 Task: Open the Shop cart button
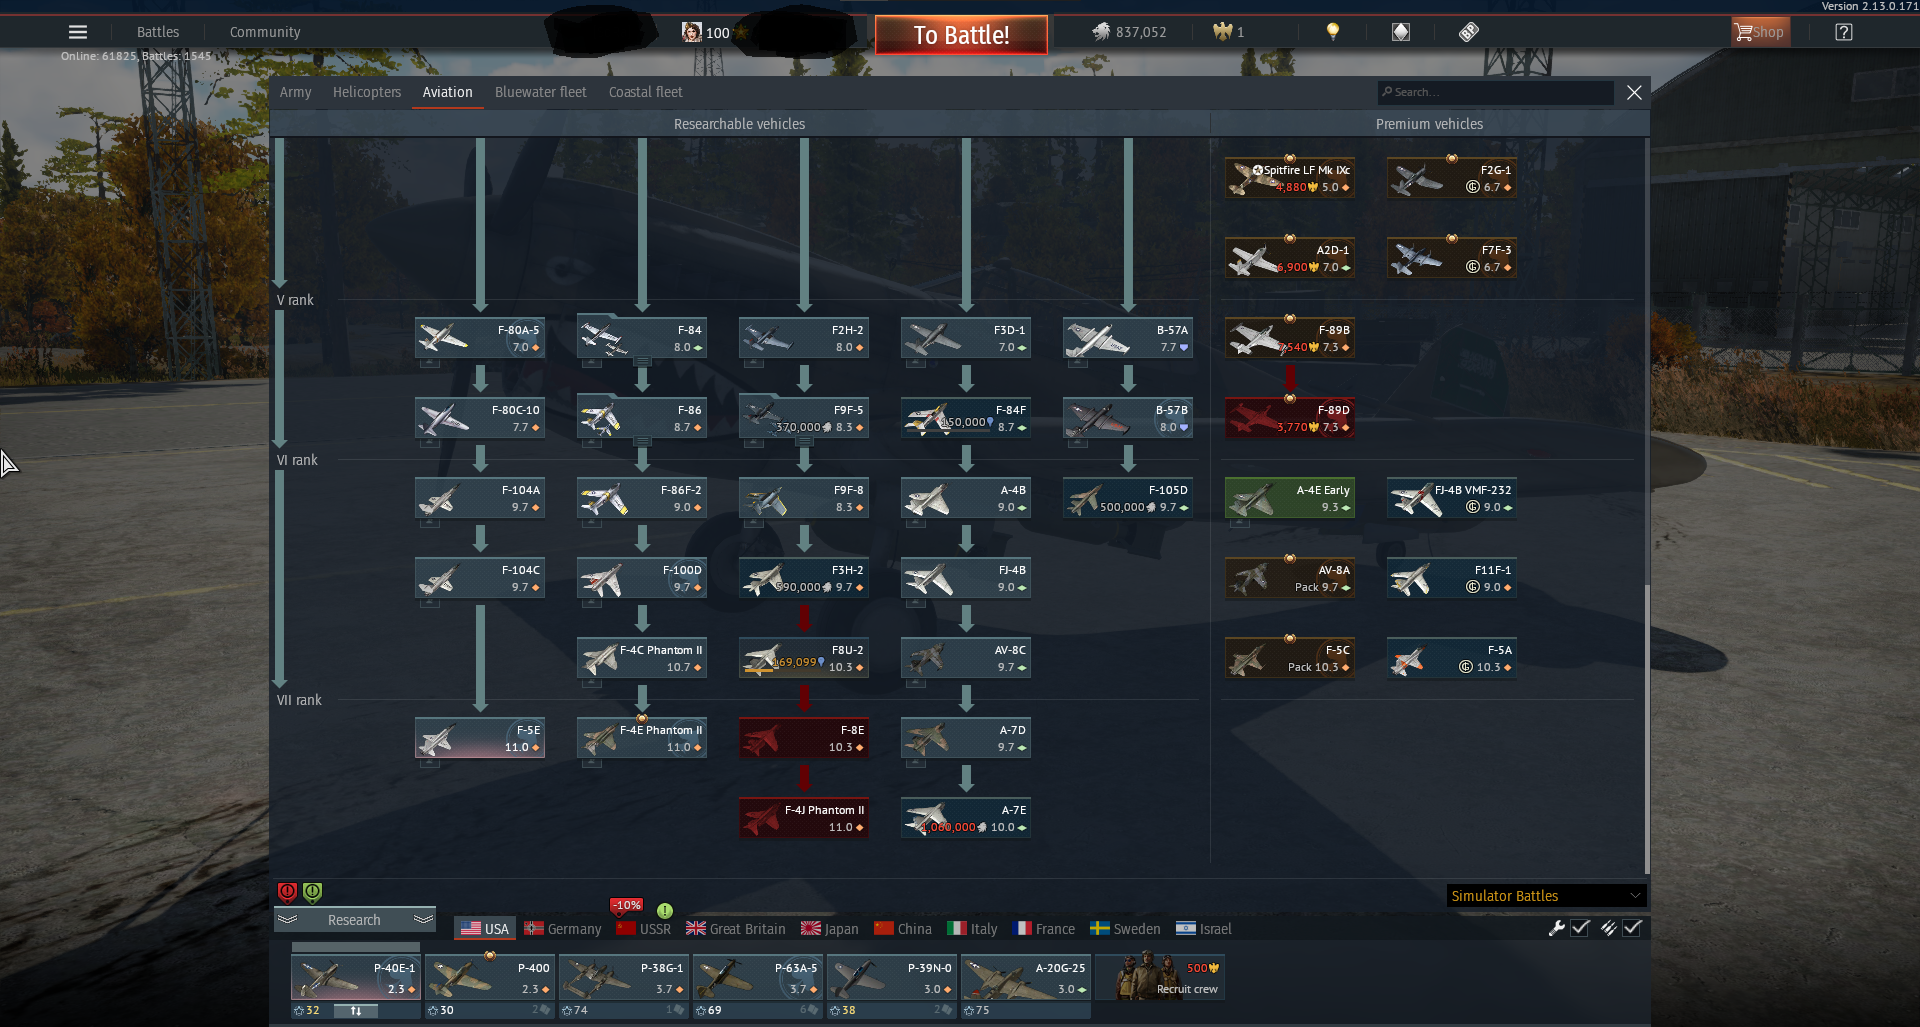1760,32
